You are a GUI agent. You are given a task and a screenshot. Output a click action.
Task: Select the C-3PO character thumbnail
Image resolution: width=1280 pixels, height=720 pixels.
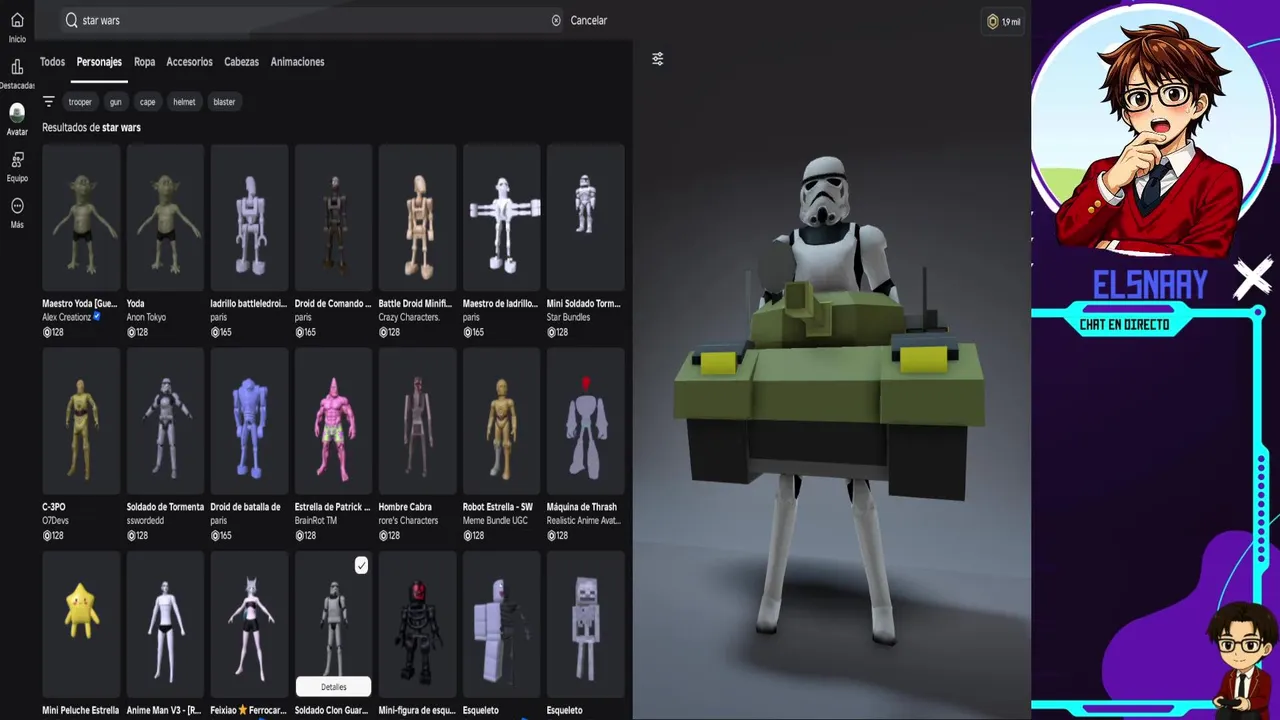click(x=81, y=422)
